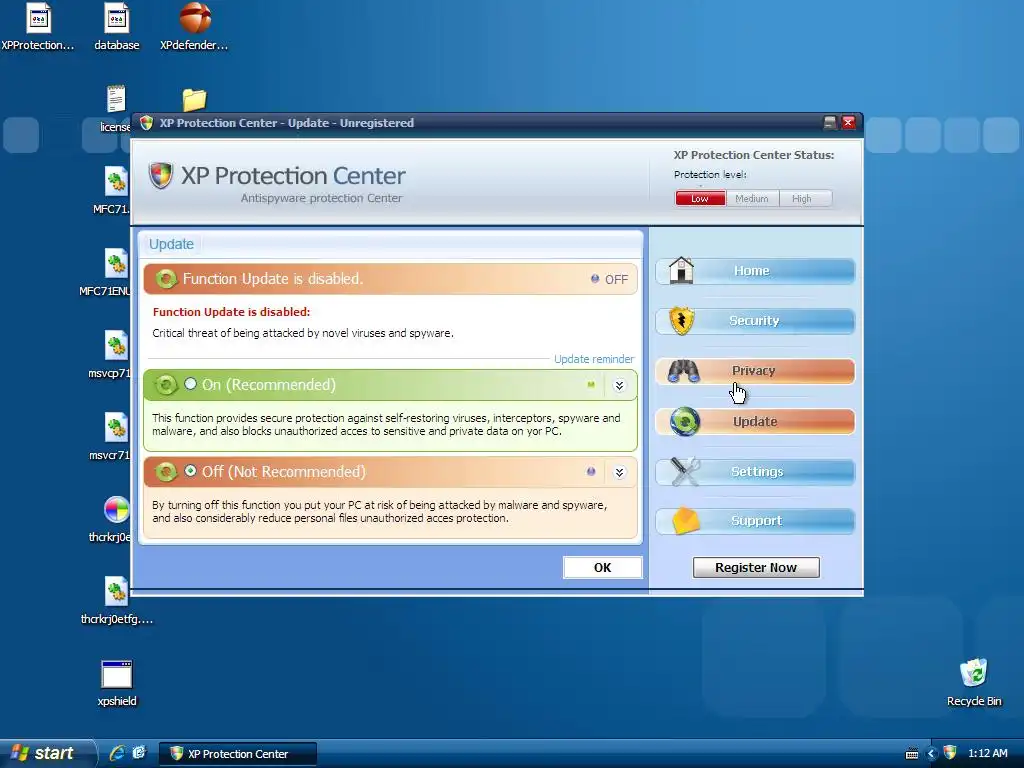Click the orange icon in Off (Not Recommended) row
Screen dimensions: 1024x768
coord(166,472)
